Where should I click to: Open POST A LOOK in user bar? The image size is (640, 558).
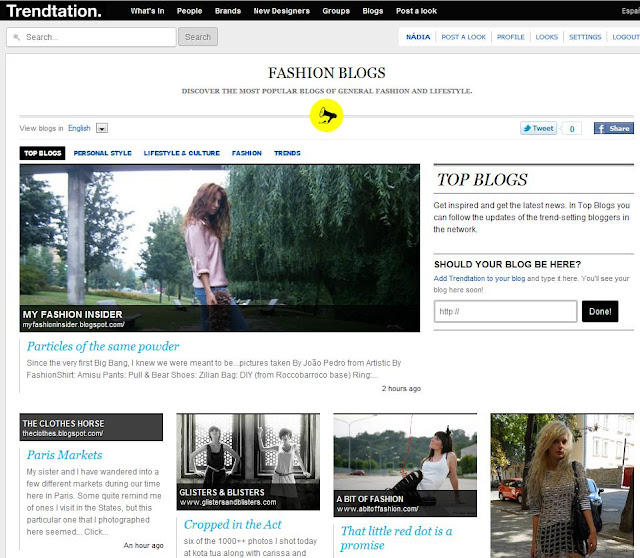coord(464,37)
